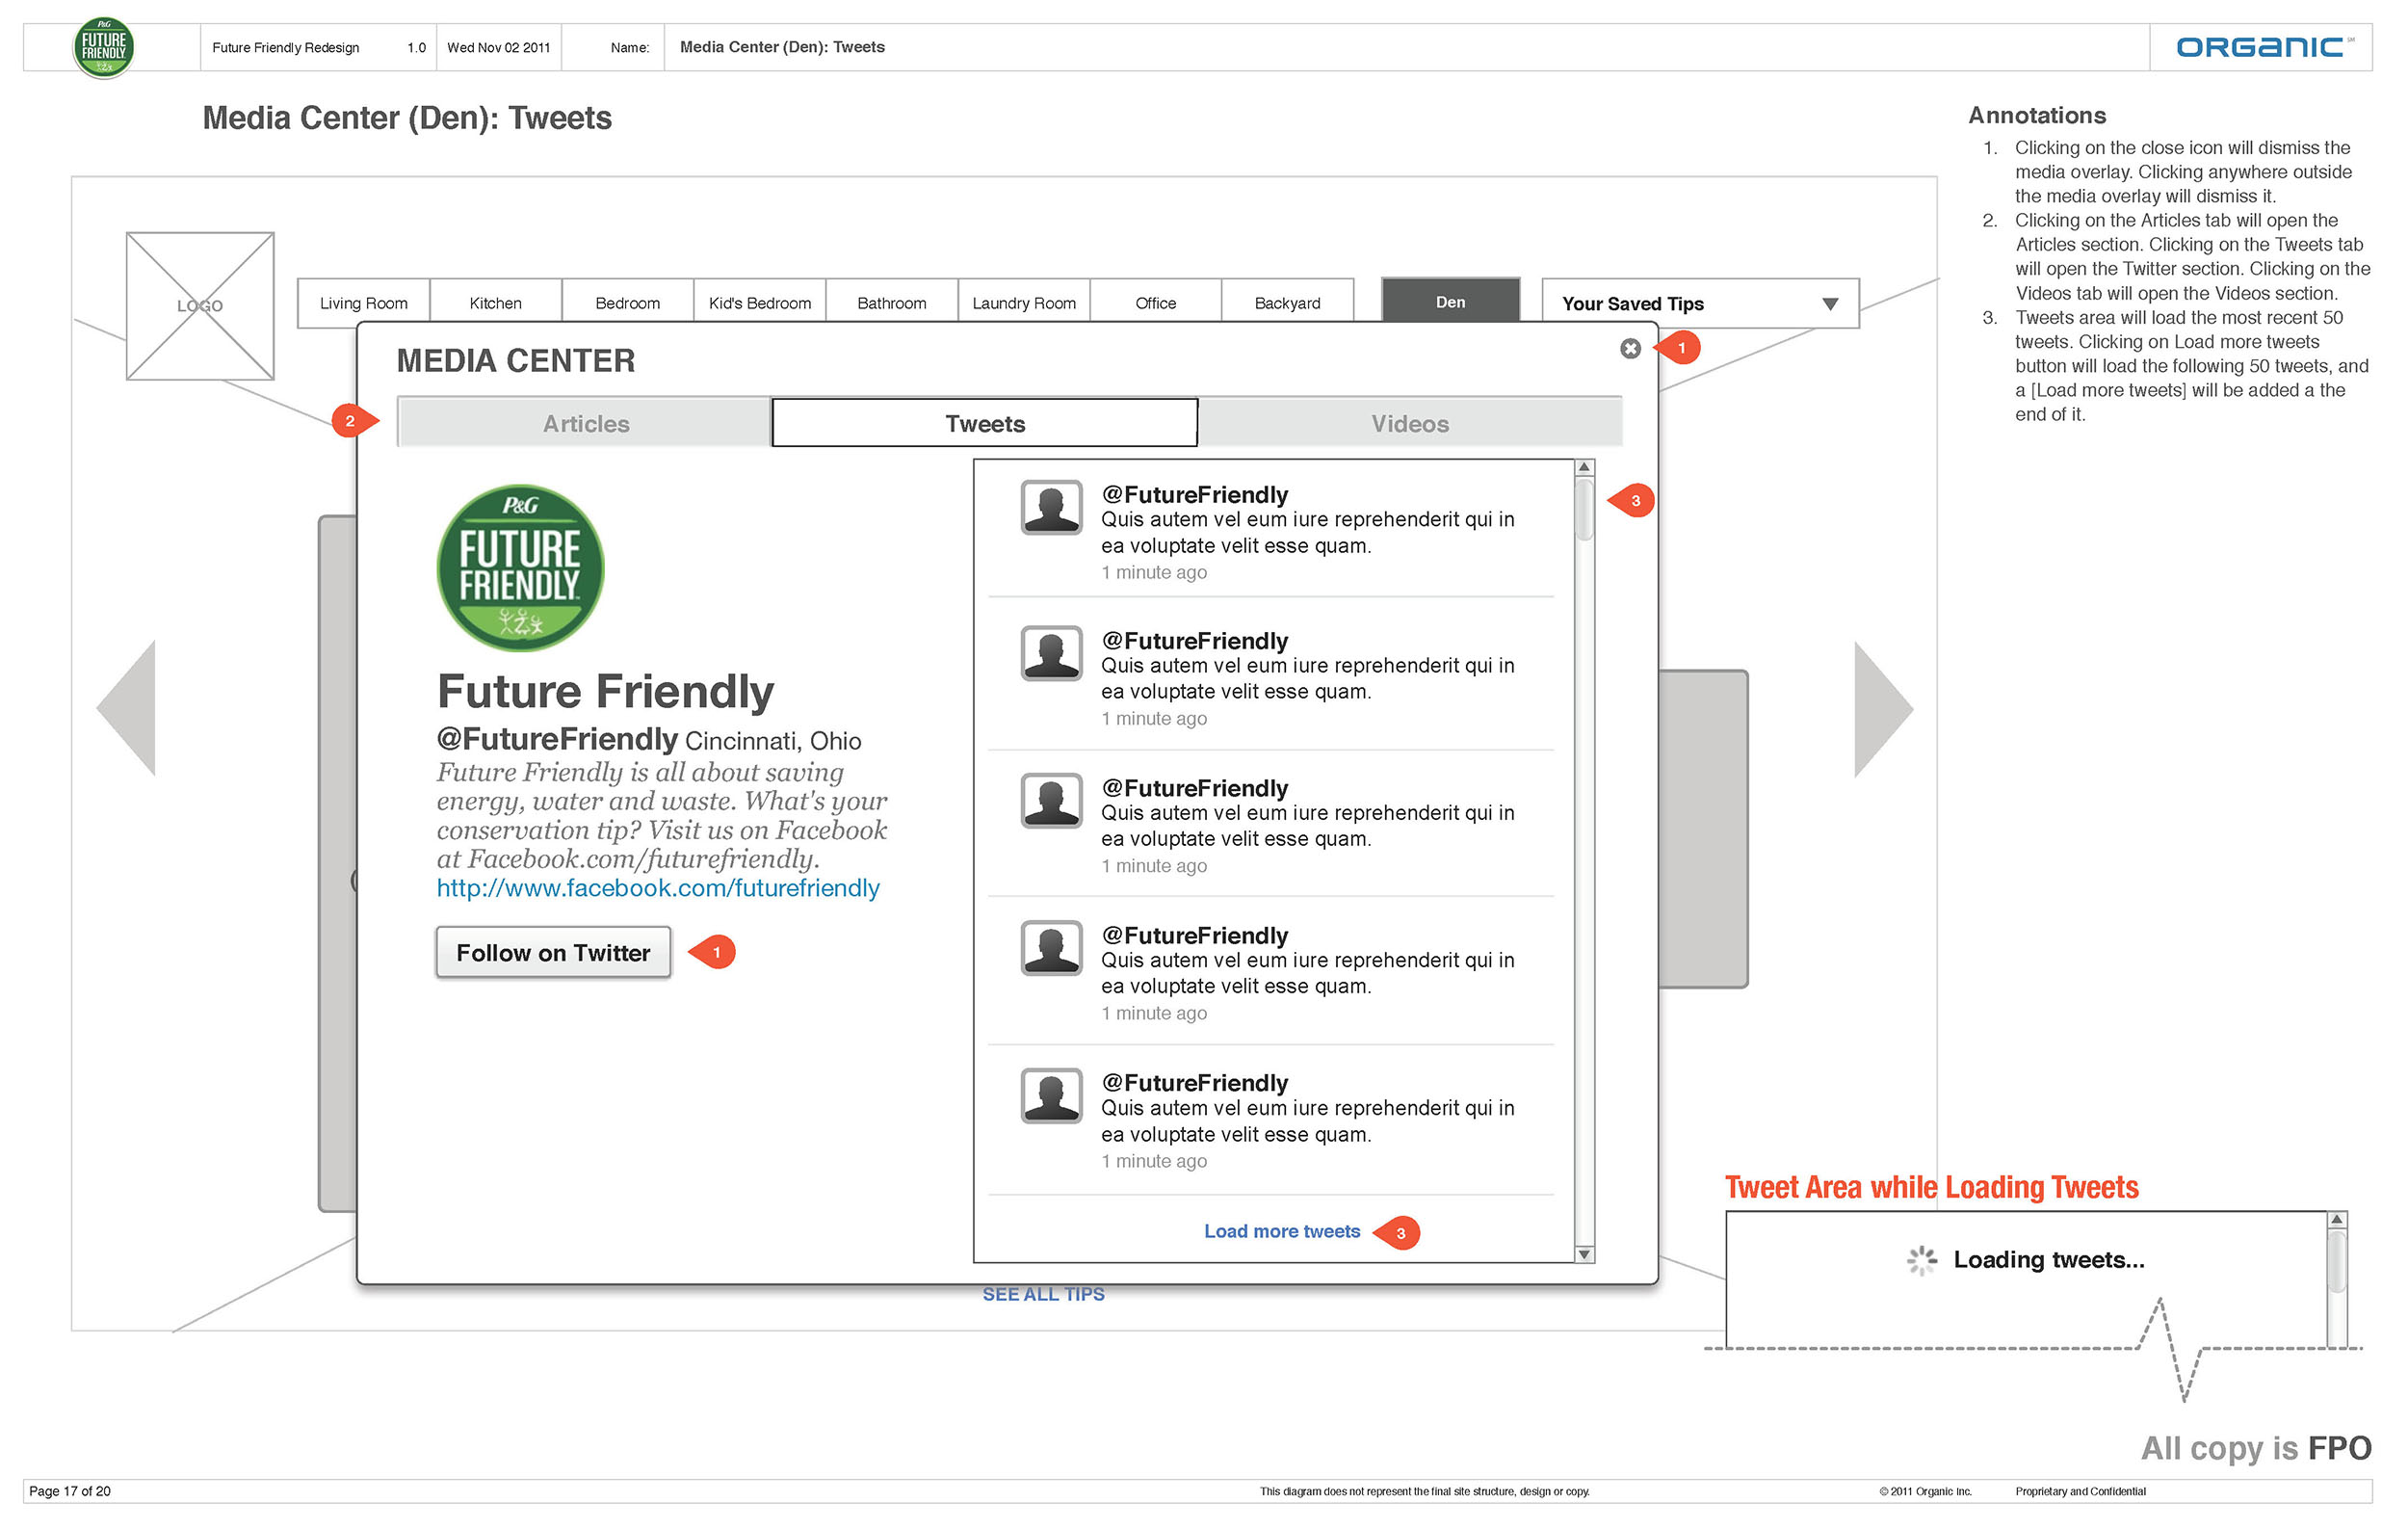Click the 'Page 17 of 20' footer text
The width and height of the screenshot is (2408, 1529).
[70, 1491]
